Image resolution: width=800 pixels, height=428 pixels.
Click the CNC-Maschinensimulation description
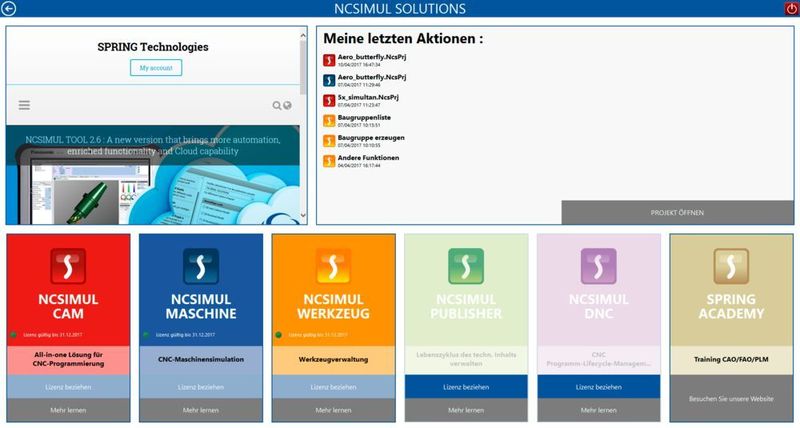pos(201,359)
